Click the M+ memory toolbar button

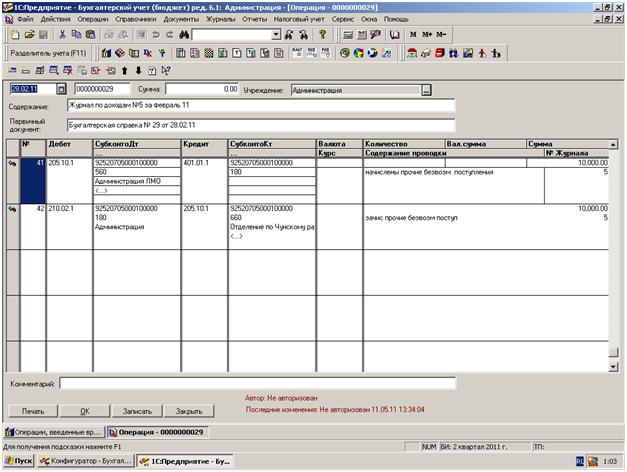click(427, 34)
